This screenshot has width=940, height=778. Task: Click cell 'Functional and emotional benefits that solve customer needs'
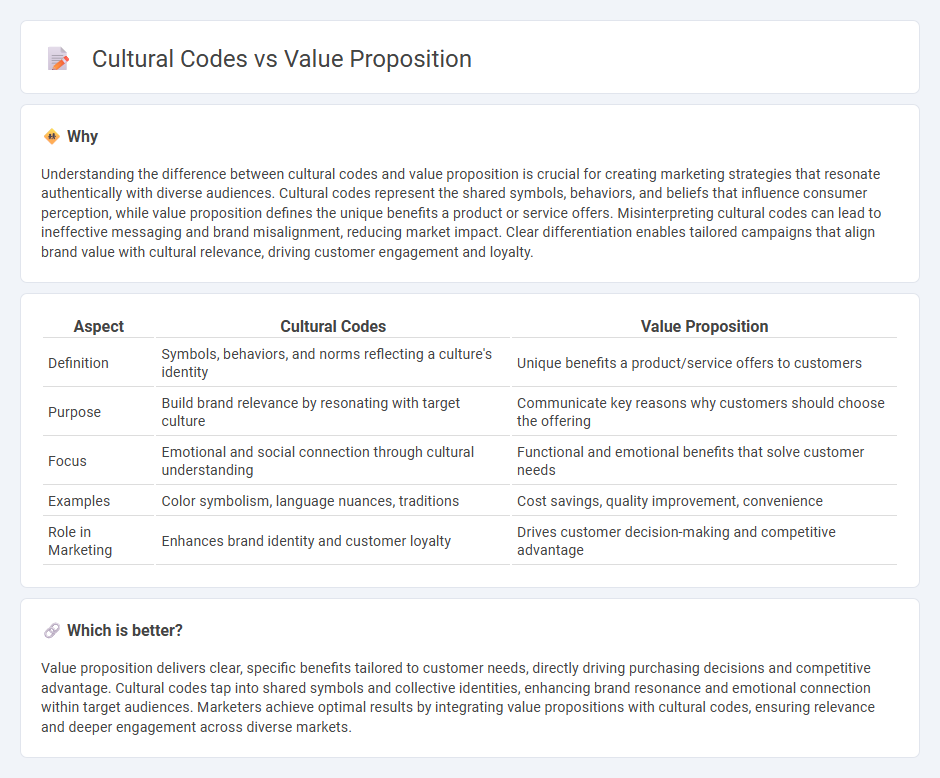pos(704,461)
